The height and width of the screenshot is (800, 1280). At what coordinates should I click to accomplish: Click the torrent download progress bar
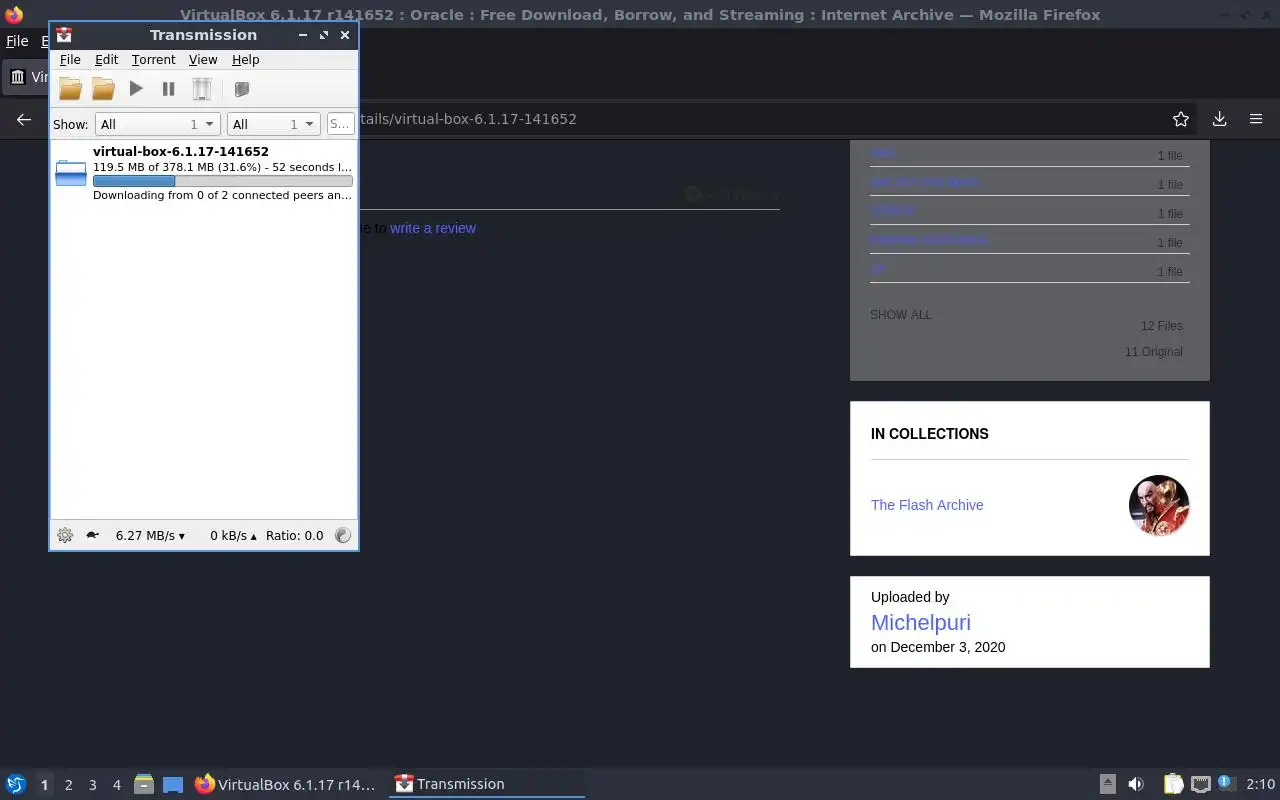point(222,181)
